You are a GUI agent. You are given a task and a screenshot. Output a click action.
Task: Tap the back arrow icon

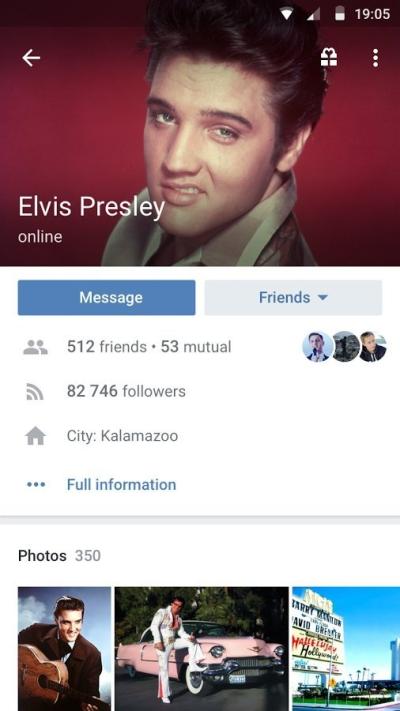[x=31, y=58]
